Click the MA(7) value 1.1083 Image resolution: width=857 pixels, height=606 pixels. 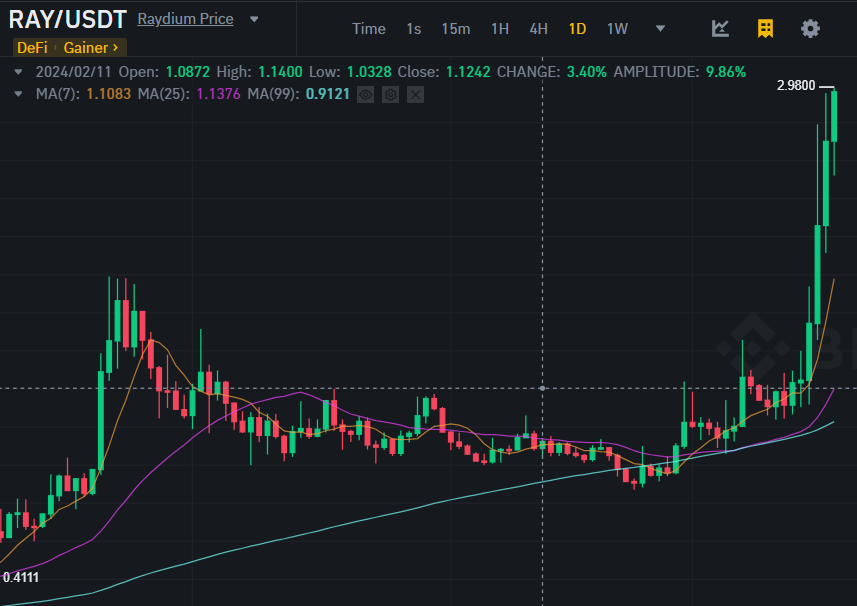[109, 94]
